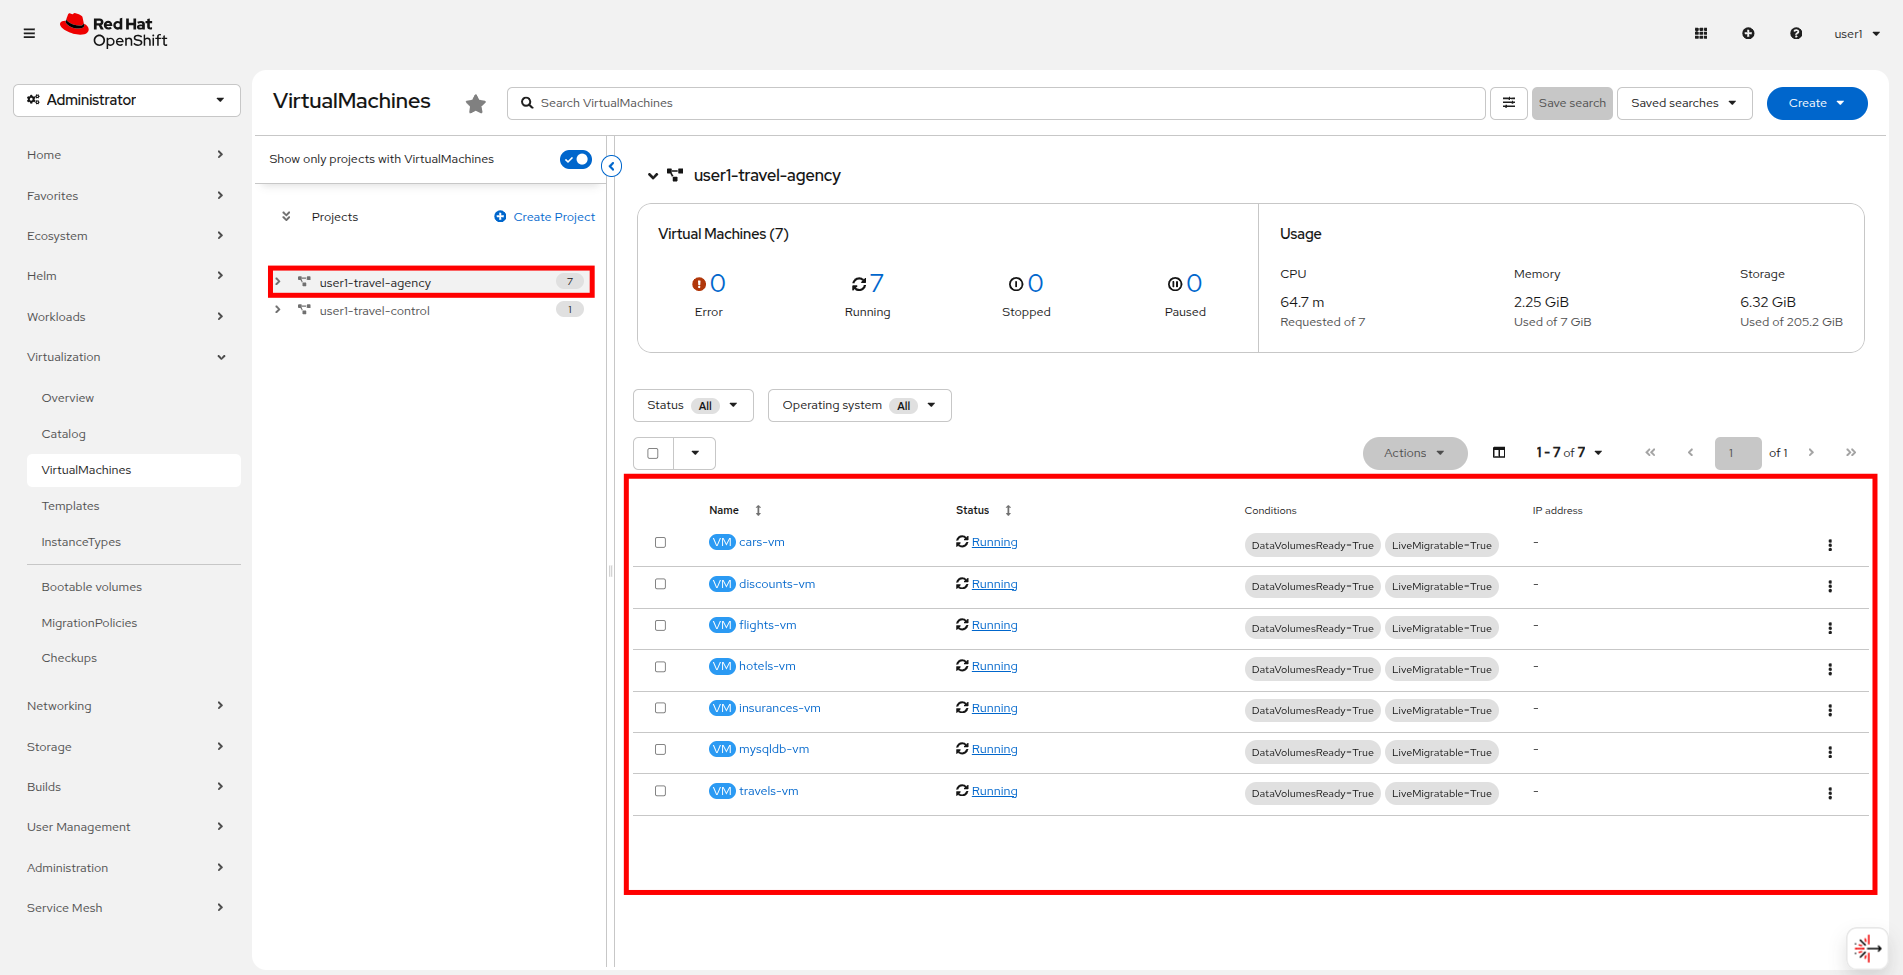Open the Status filter dropdown
The width and height of the screenshot is (1903, 975).
click(x=692, y=405)
